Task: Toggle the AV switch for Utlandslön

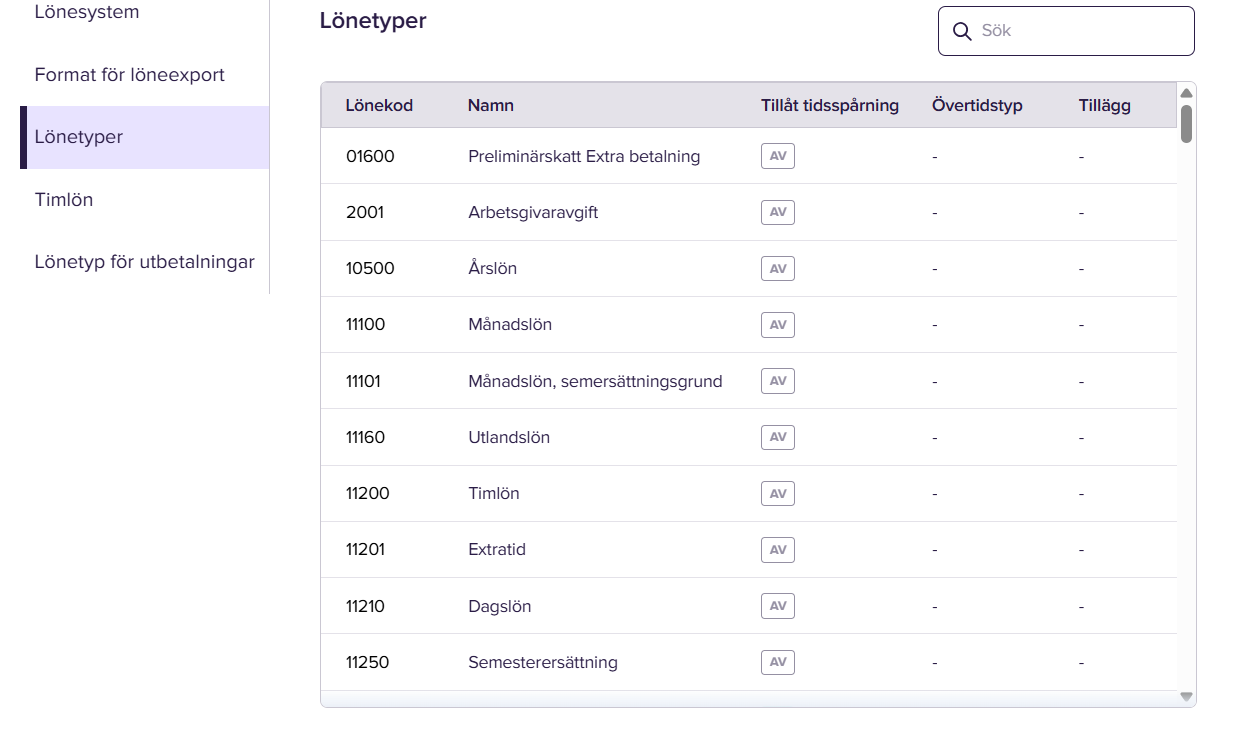Action: coord(778,437)
